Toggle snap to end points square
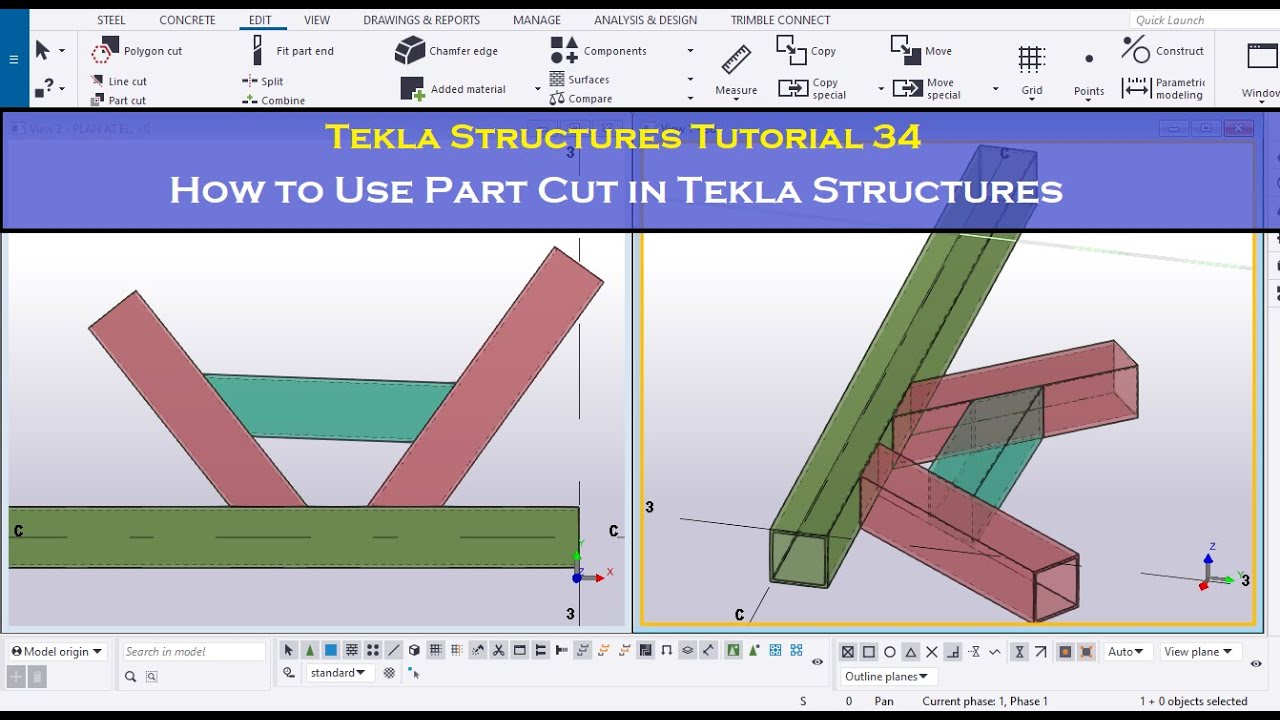 [869, 652]
